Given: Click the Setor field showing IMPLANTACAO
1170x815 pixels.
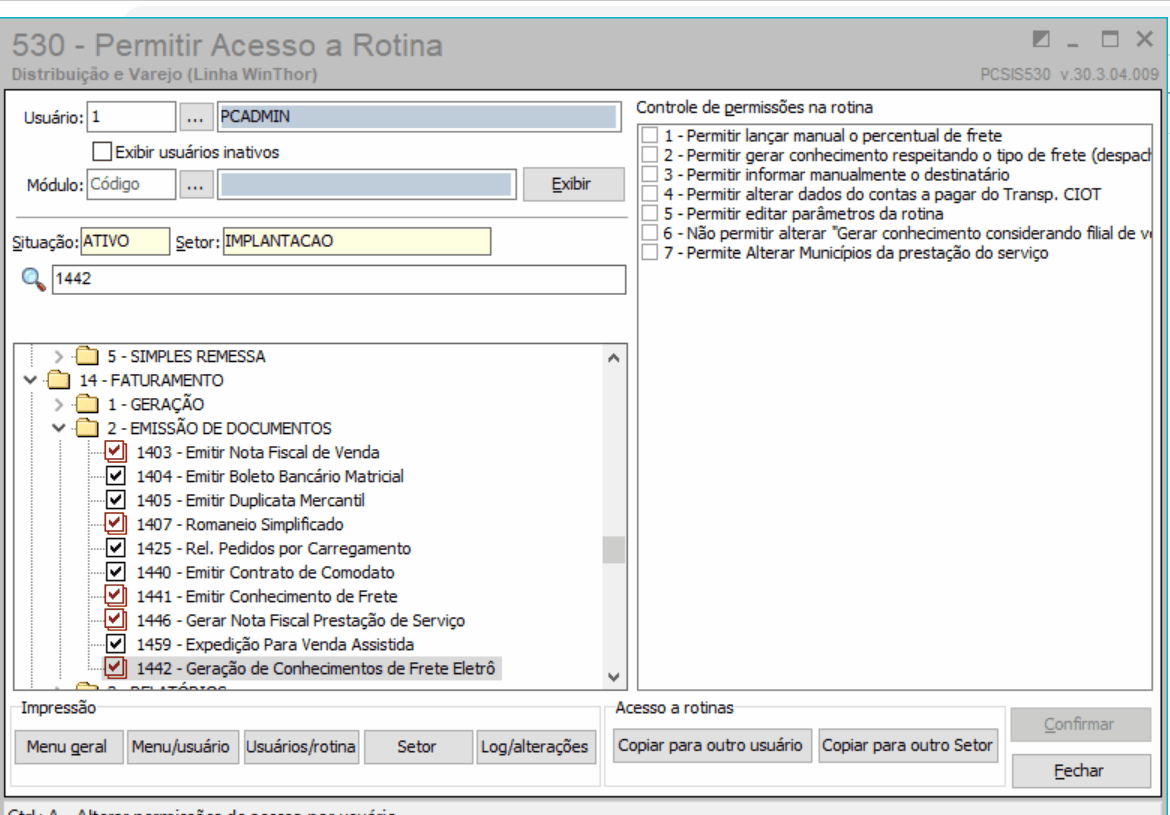Looking at the screenshot, I should pyautogui.click(x=357, y=242).
